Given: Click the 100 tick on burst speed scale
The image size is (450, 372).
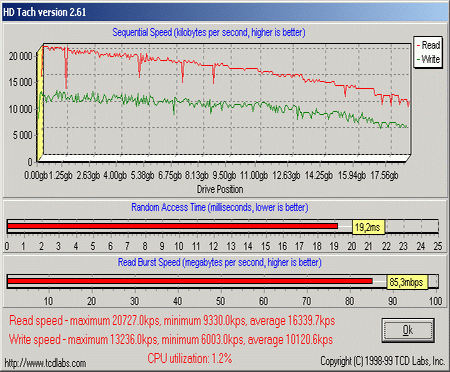Looking at the screenshot, I should click(436, 301).
